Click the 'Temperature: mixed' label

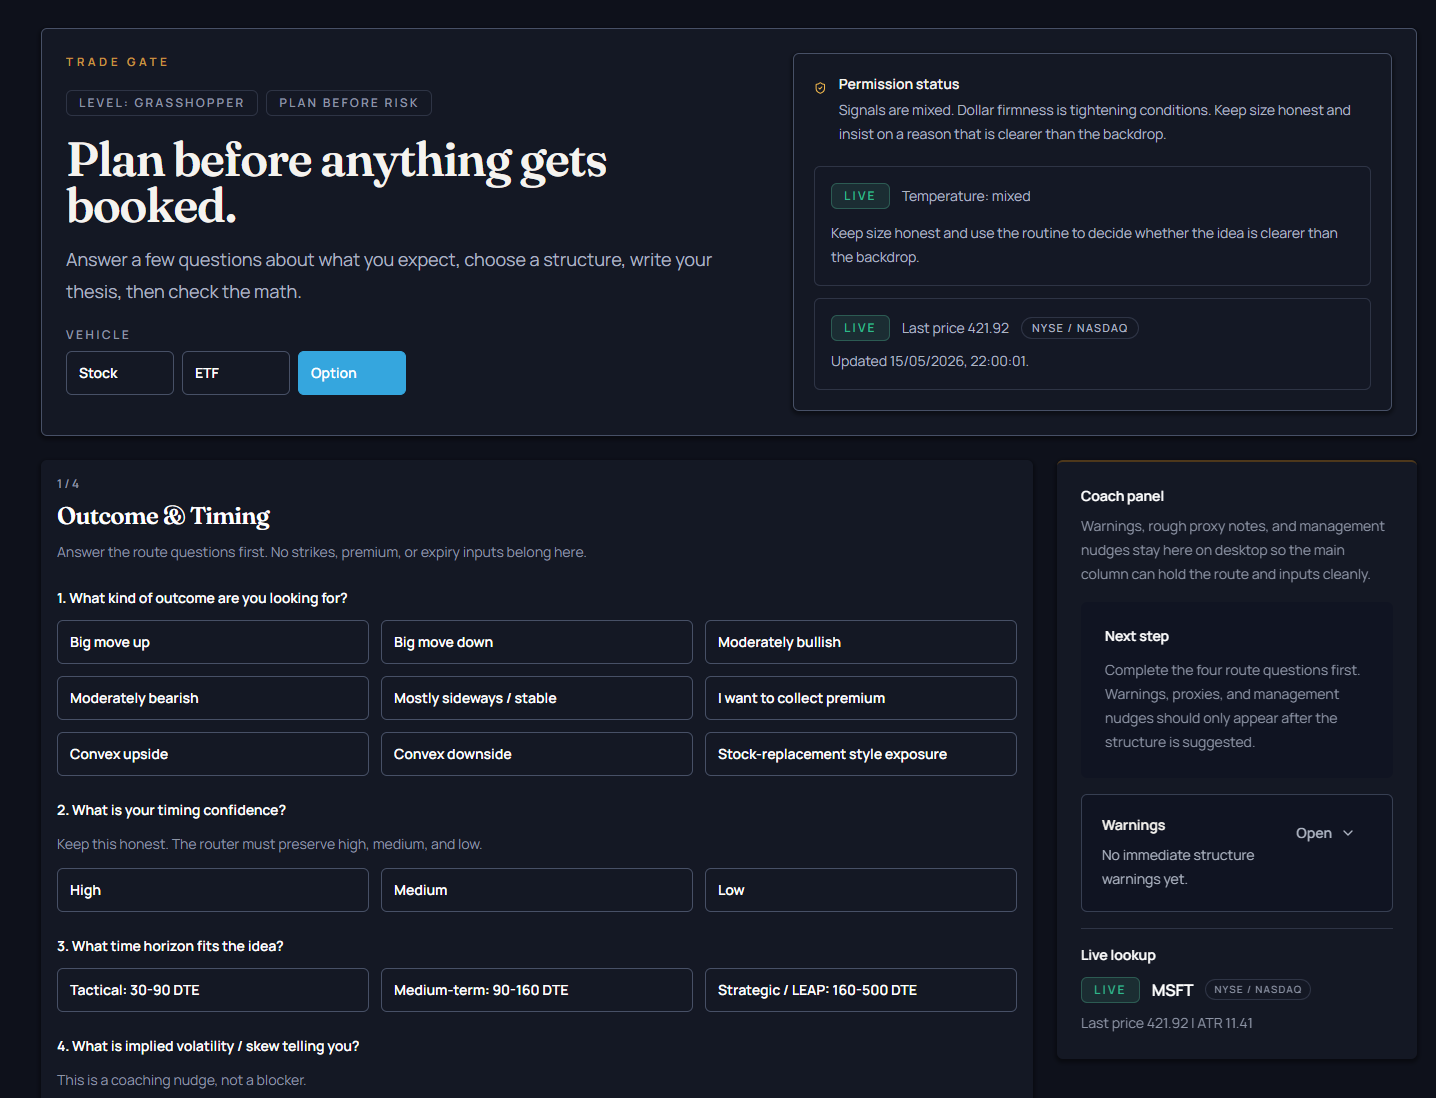tap(966, 196)
